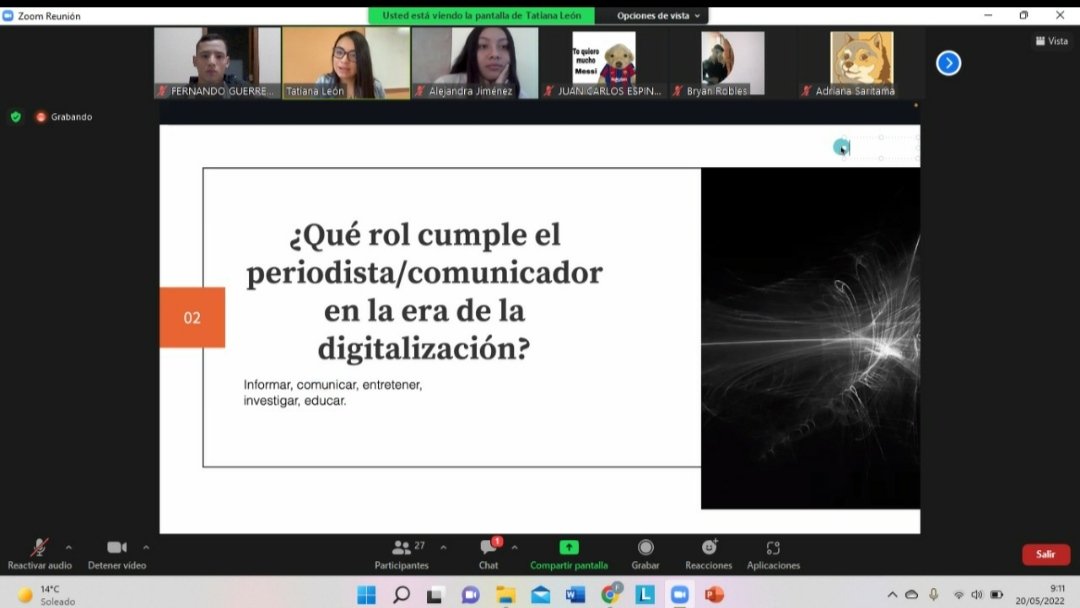Image resolution: width=1080 pixels, height=608 pixels.
Task: Select Adriana Saritama's participant tile
Action: coord(861,63)
